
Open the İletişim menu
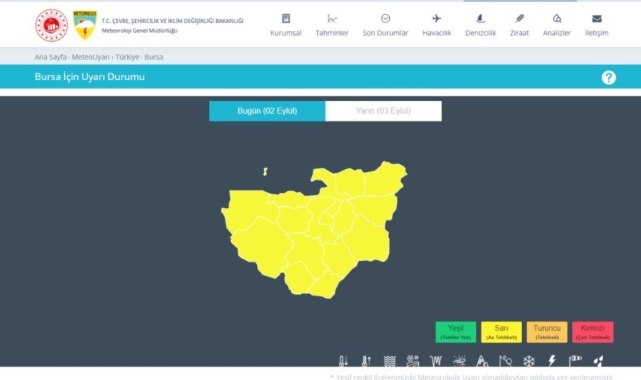pos(596,25)
